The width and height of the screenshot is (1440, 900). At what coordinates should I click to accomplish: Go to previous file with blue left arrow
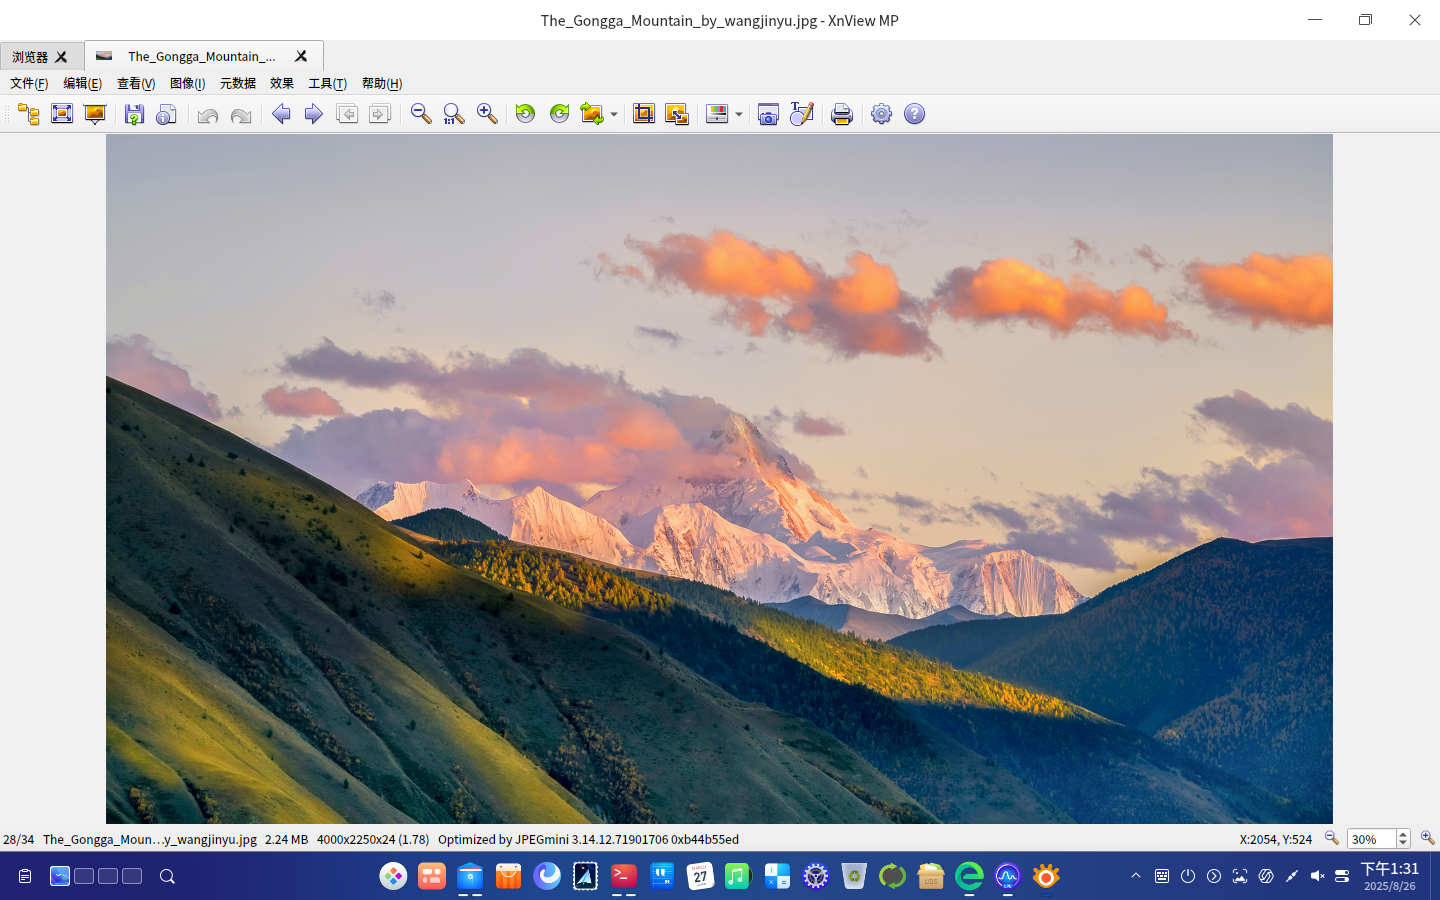(281, 114)
